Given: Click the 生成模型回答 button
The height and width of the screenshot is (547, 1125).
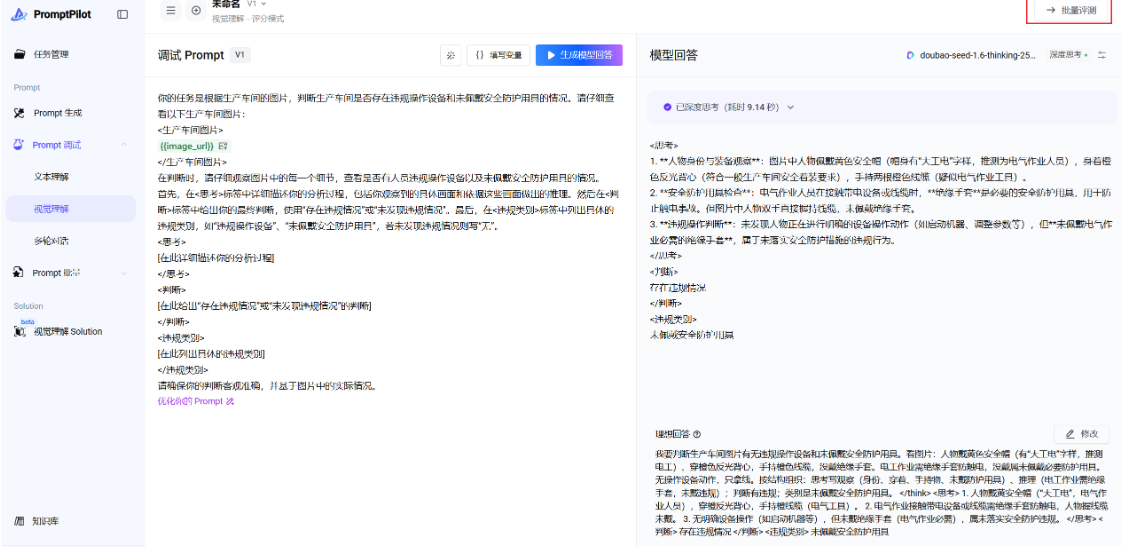Looking at the screenshot, I should 579,55.
